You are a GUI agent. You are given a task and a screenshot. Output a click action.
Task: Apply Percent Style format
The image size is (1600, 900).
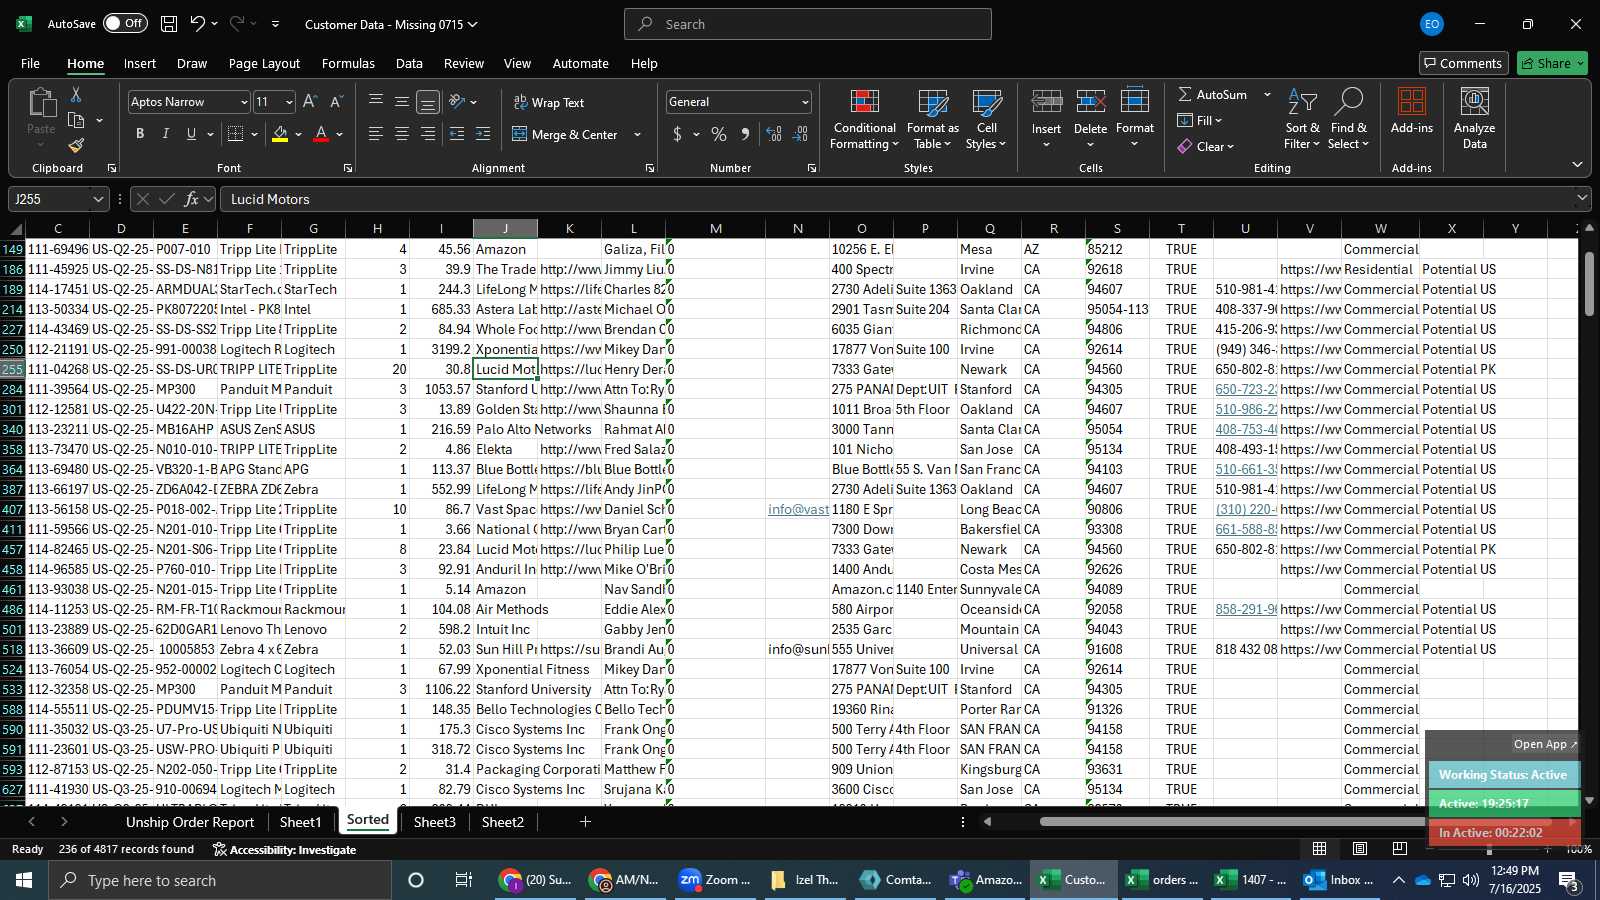(719, 134)
